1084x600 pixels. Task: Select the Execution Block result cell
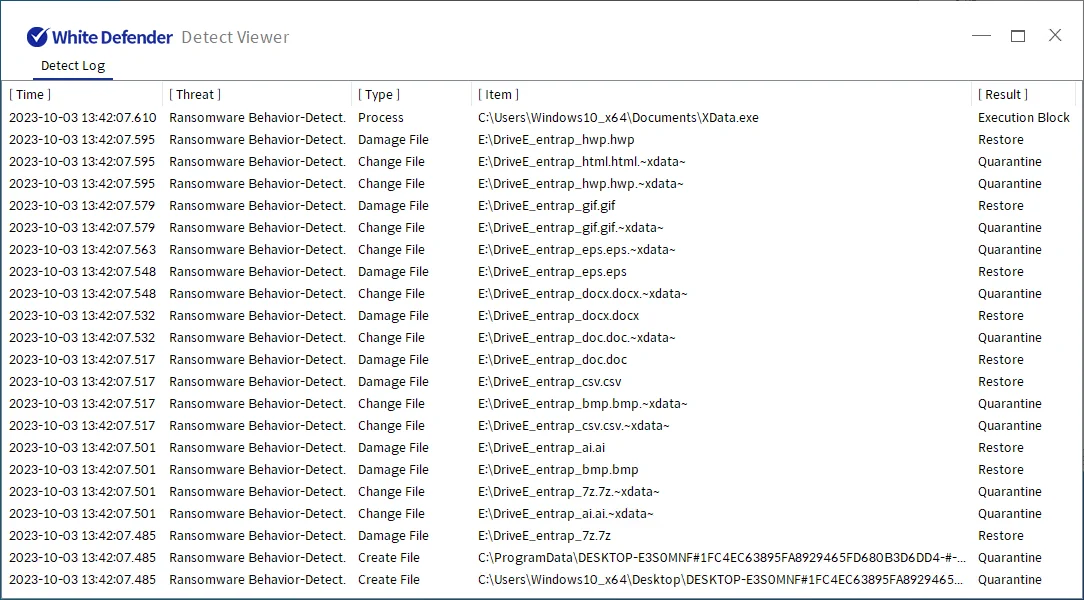(1023, 118)
